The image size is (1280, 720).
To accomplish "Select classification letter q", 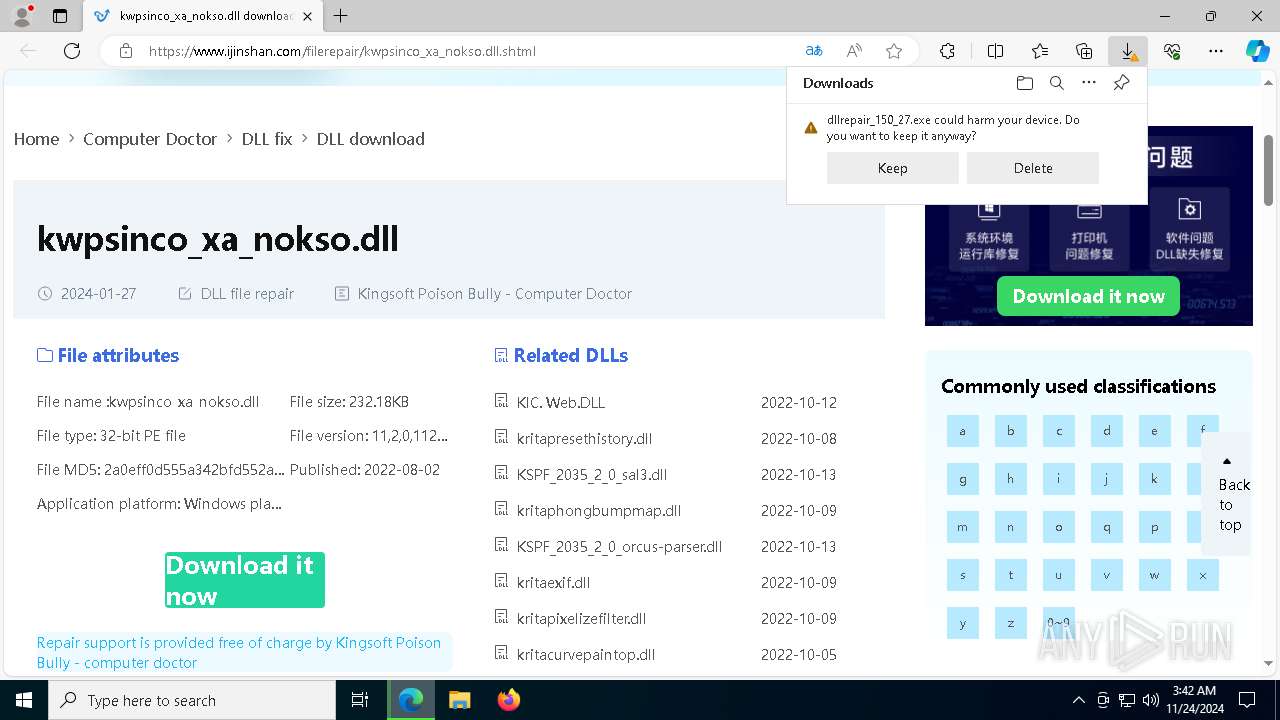I will point(1107,527).
